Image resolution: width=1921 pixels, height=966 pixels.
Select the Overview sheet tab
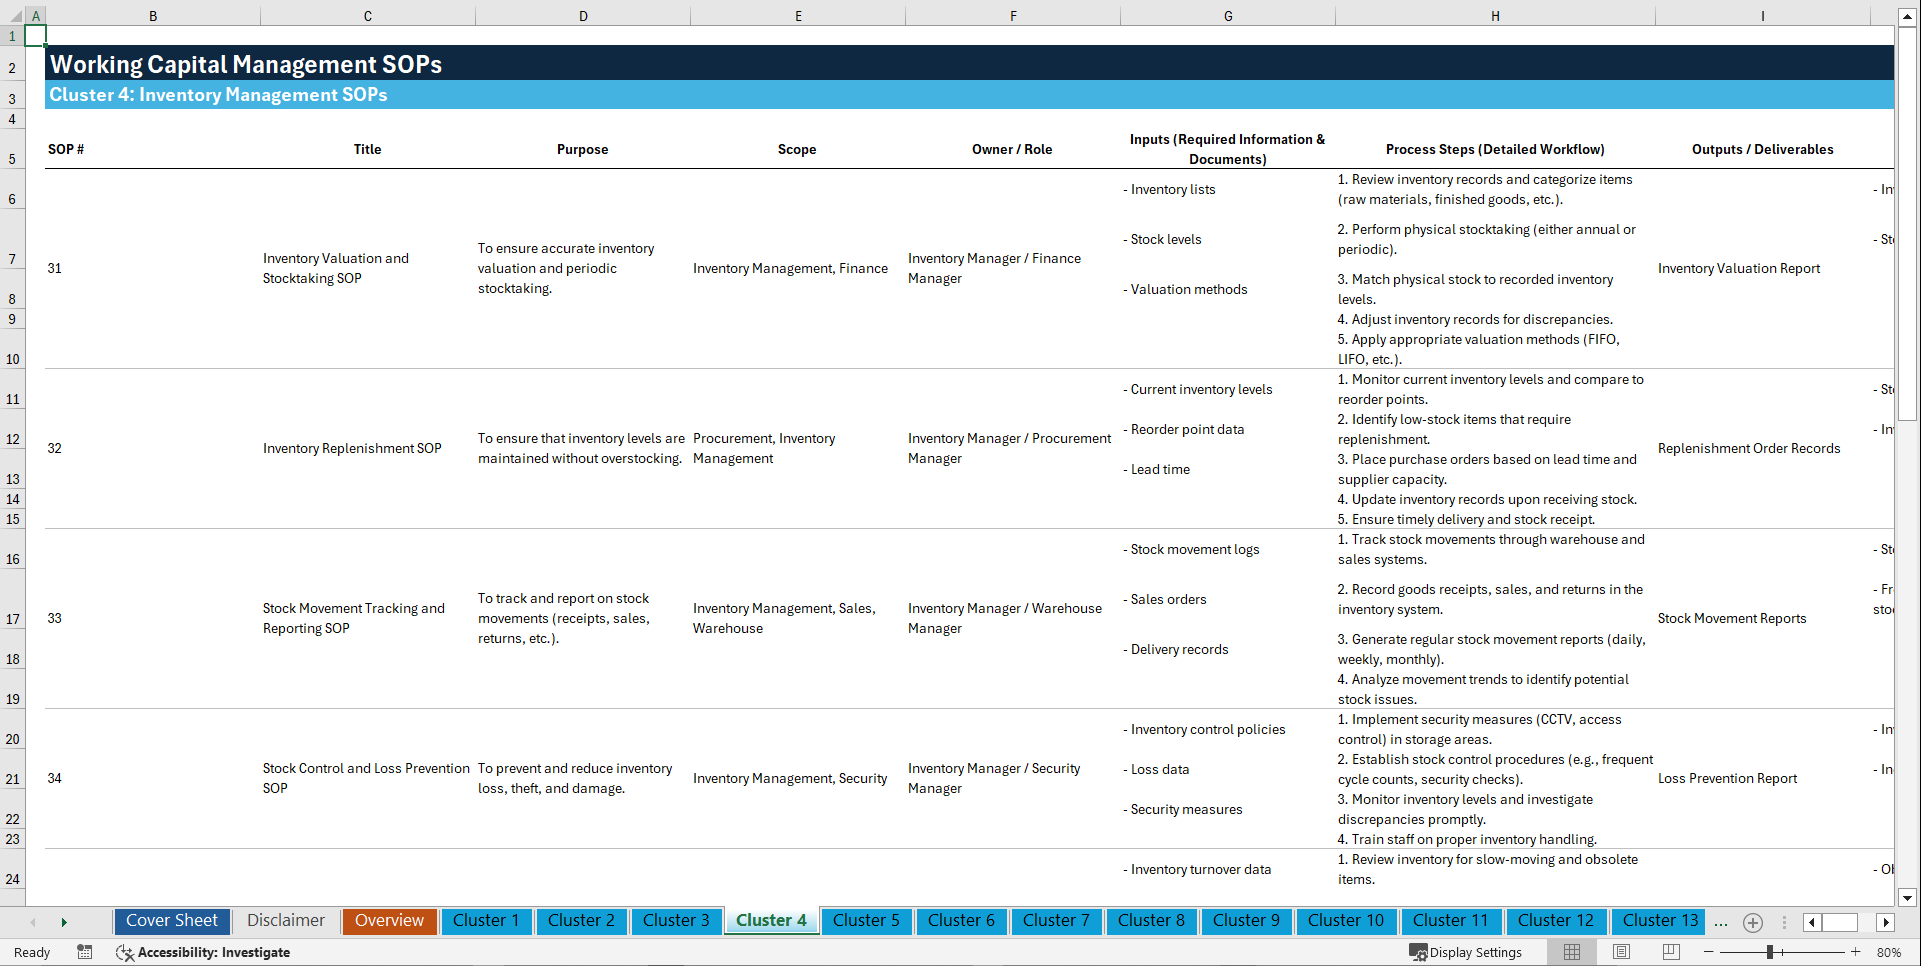click(x=389, y=920)
